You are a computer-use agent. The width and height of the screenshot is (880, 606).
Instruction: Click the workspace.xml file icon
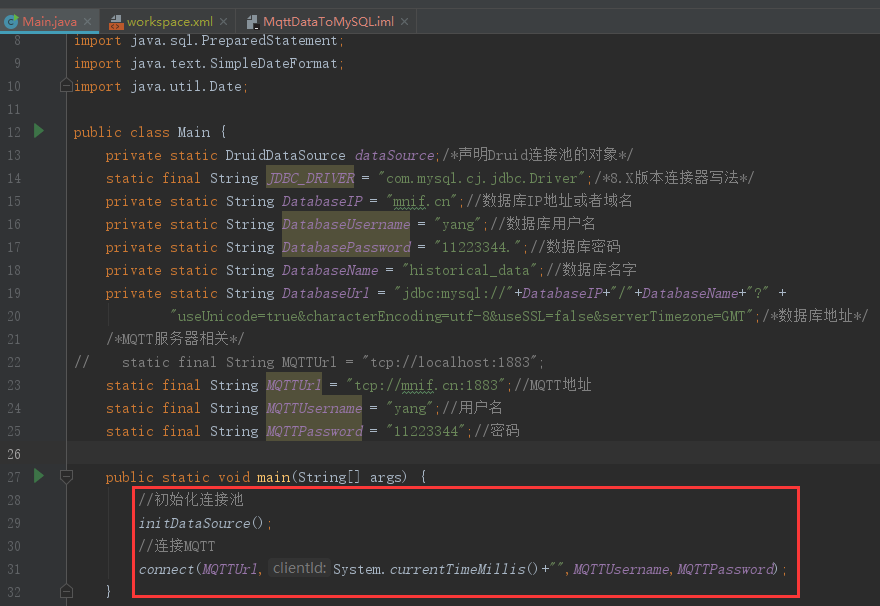[x=116, y=22]
